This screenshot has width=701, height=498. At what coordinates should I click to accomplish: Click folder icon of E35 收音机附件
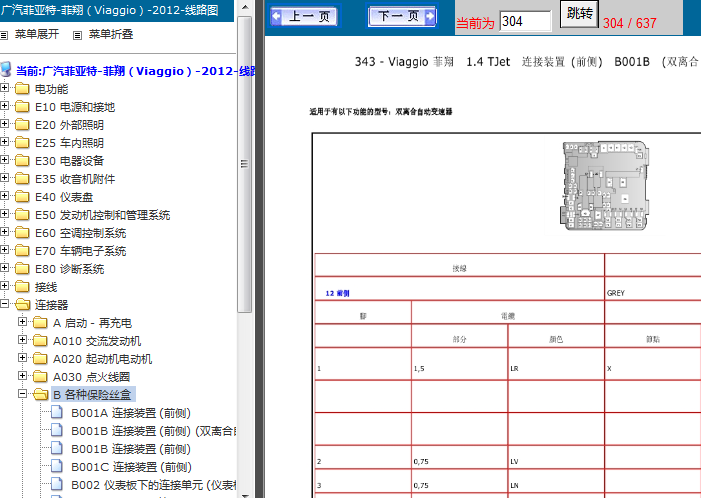[22, 178]
